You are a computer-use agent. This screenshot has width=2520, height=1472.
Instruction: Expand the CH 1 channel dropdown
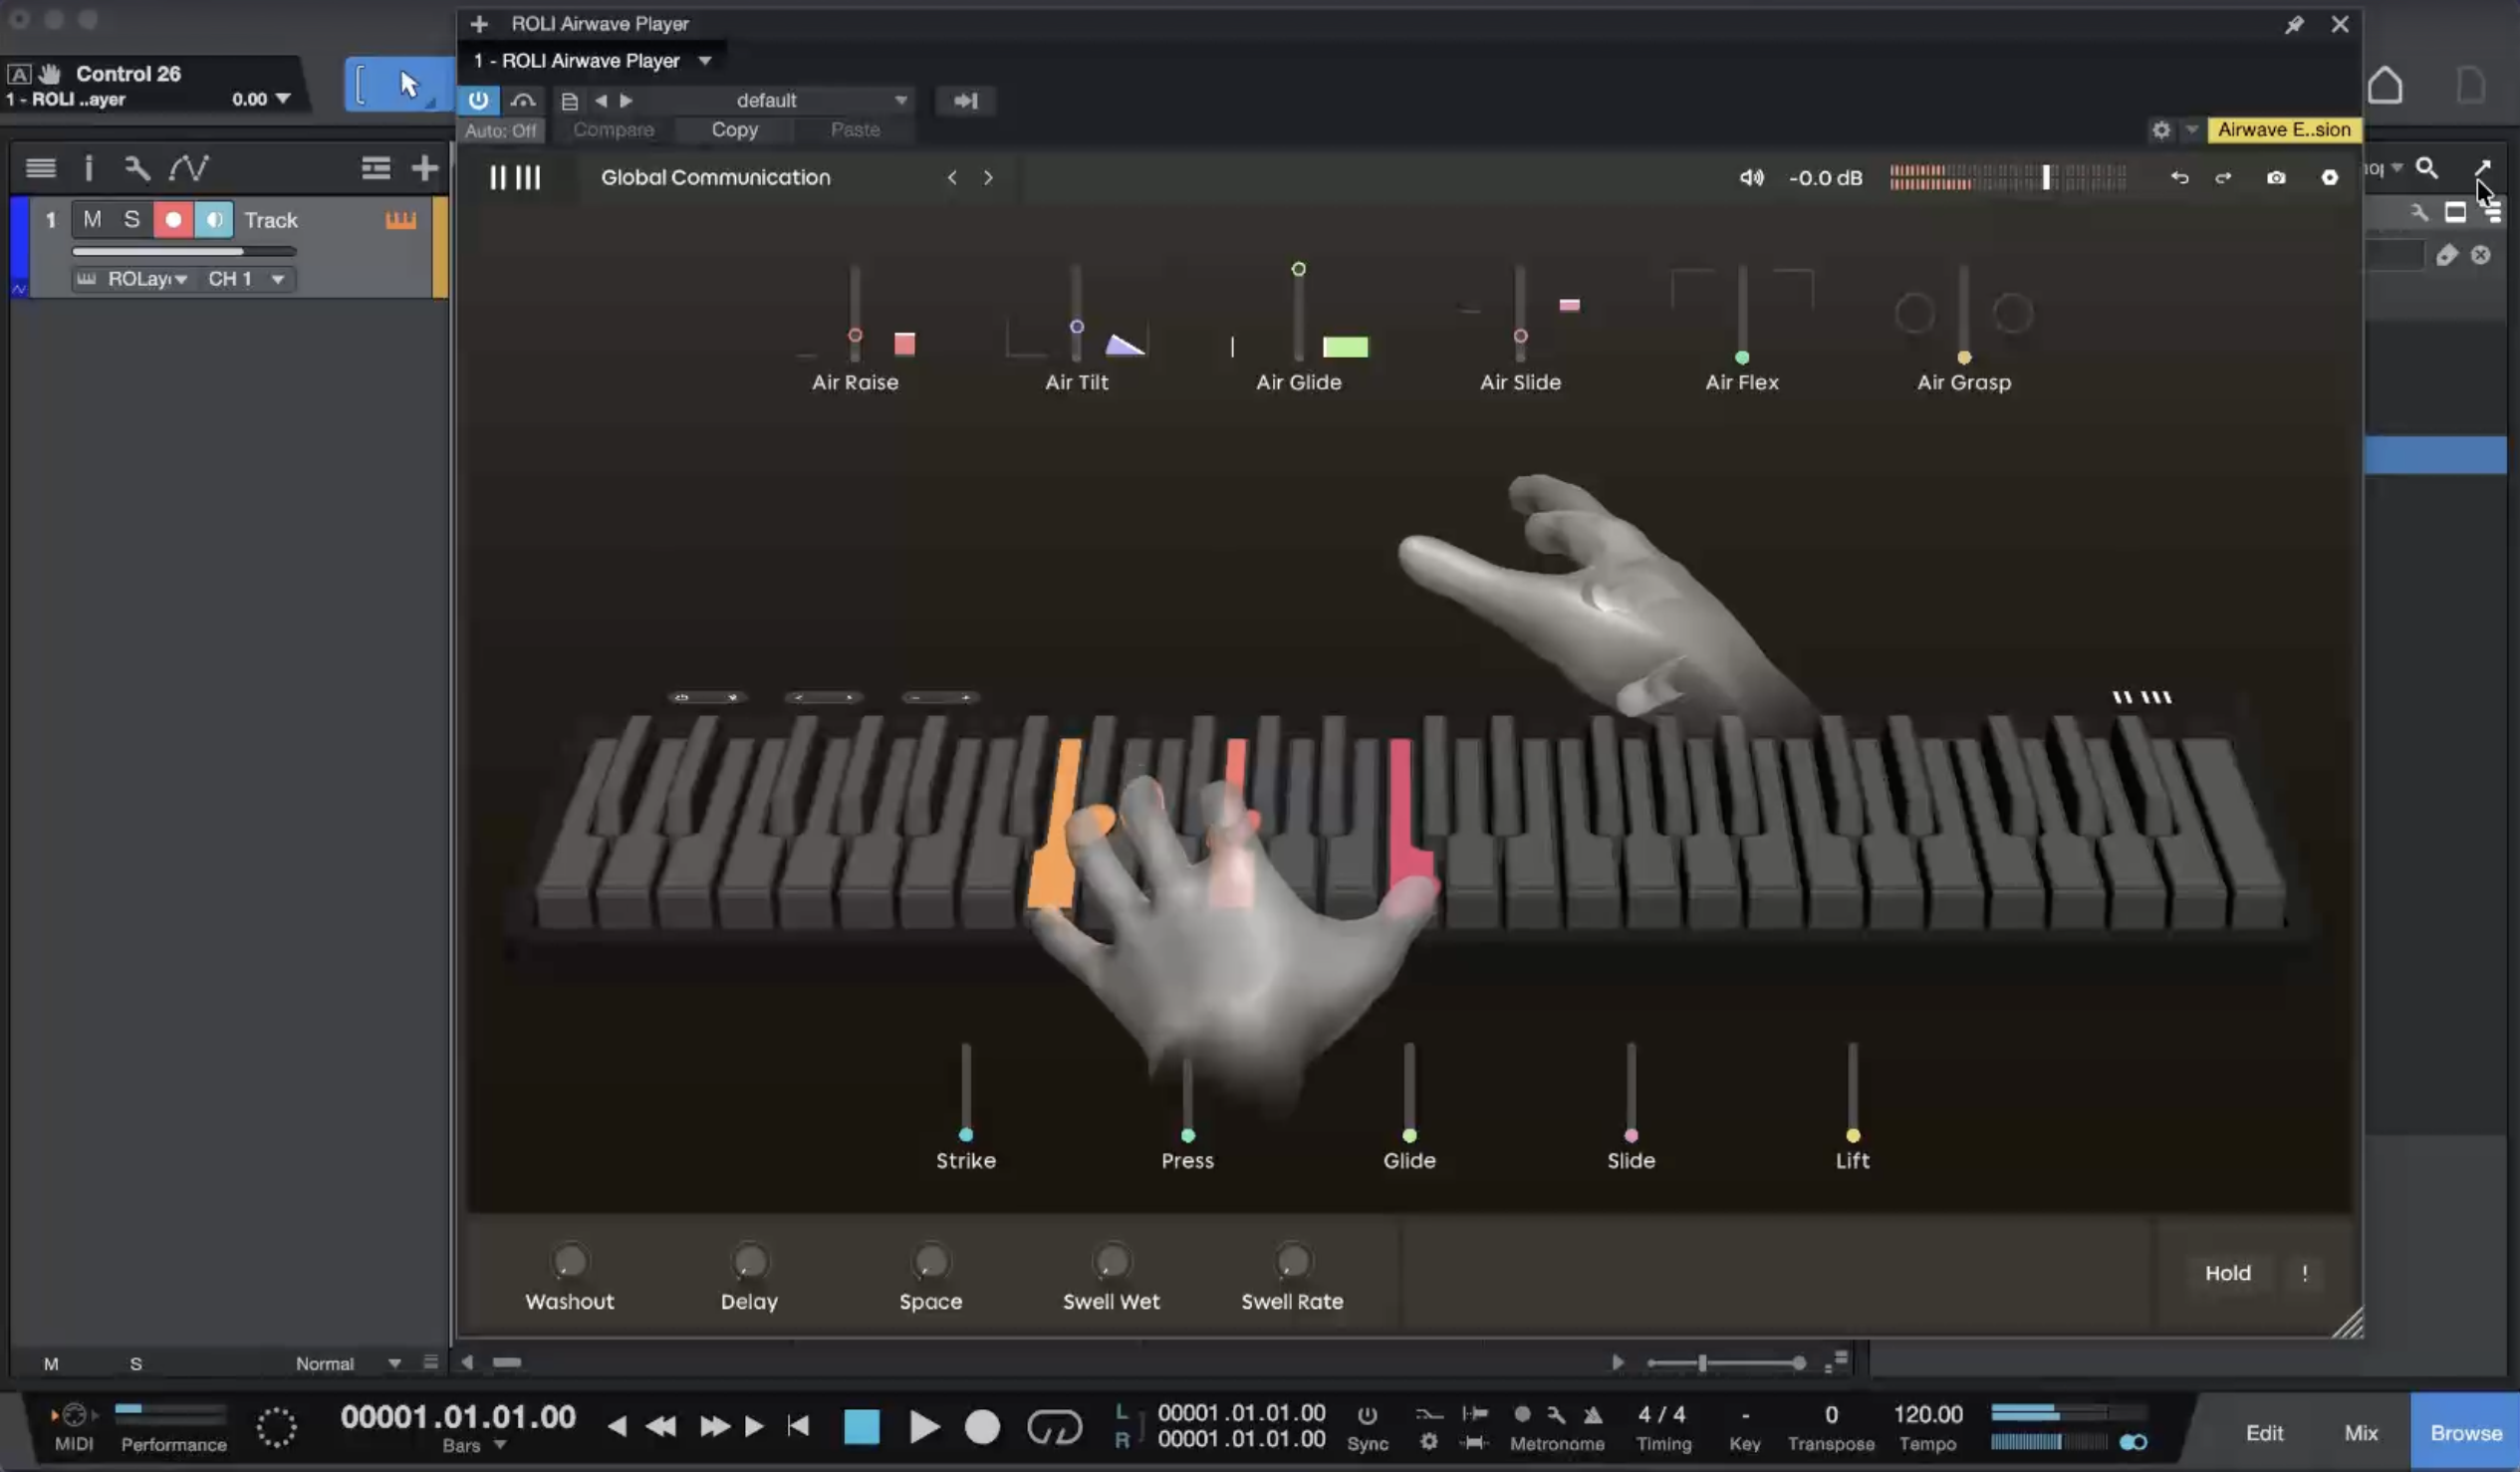tap(246, 279)
